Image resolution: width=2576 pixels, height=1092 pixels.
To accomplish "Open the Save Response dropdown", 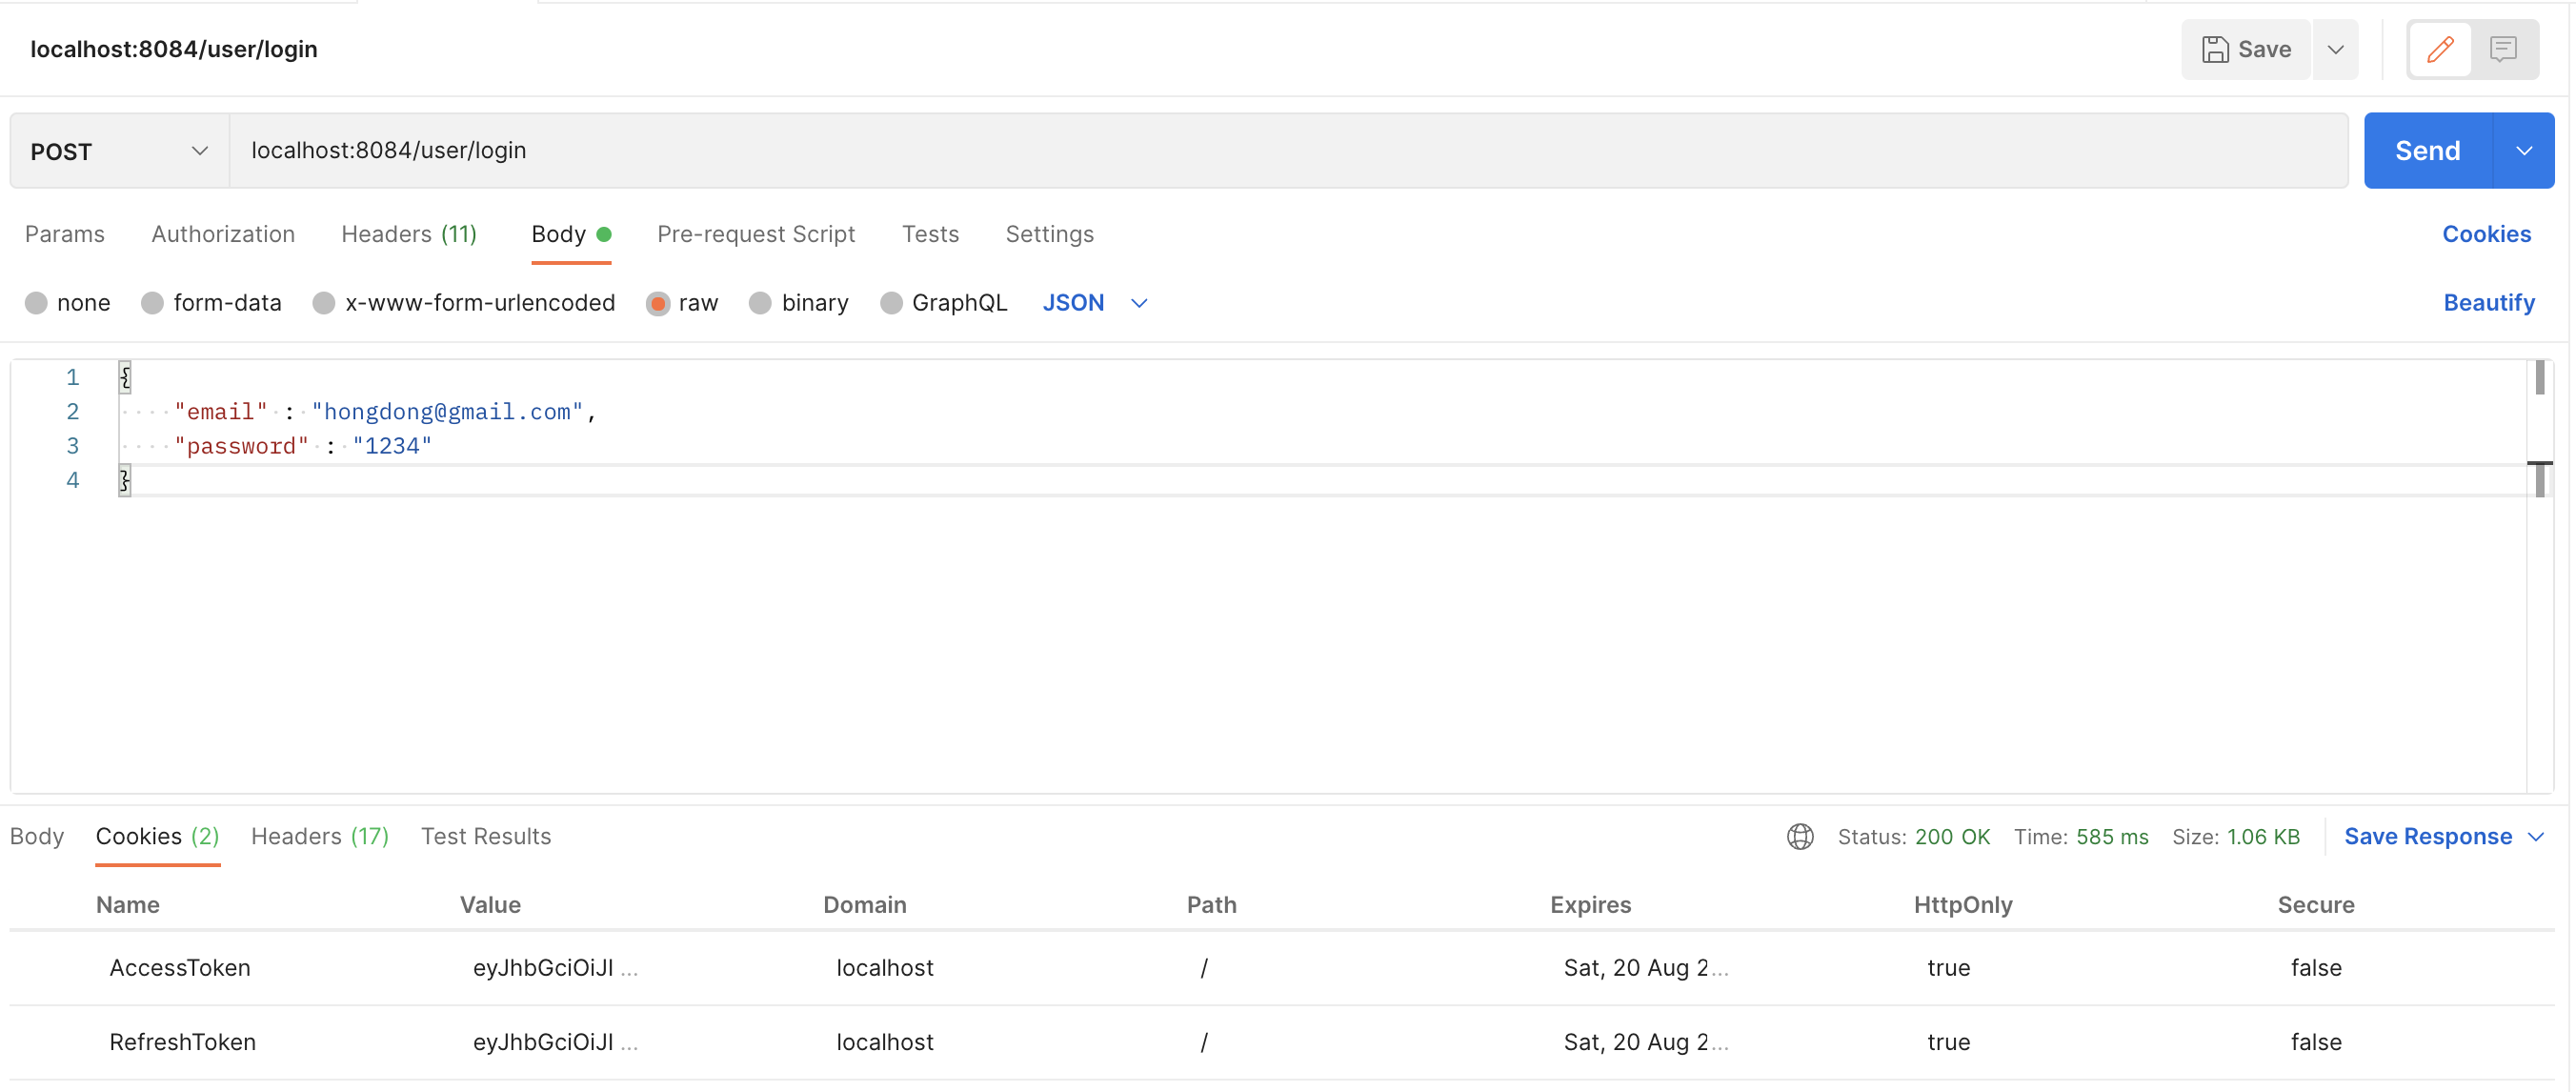I will (x=2442, y=836).
